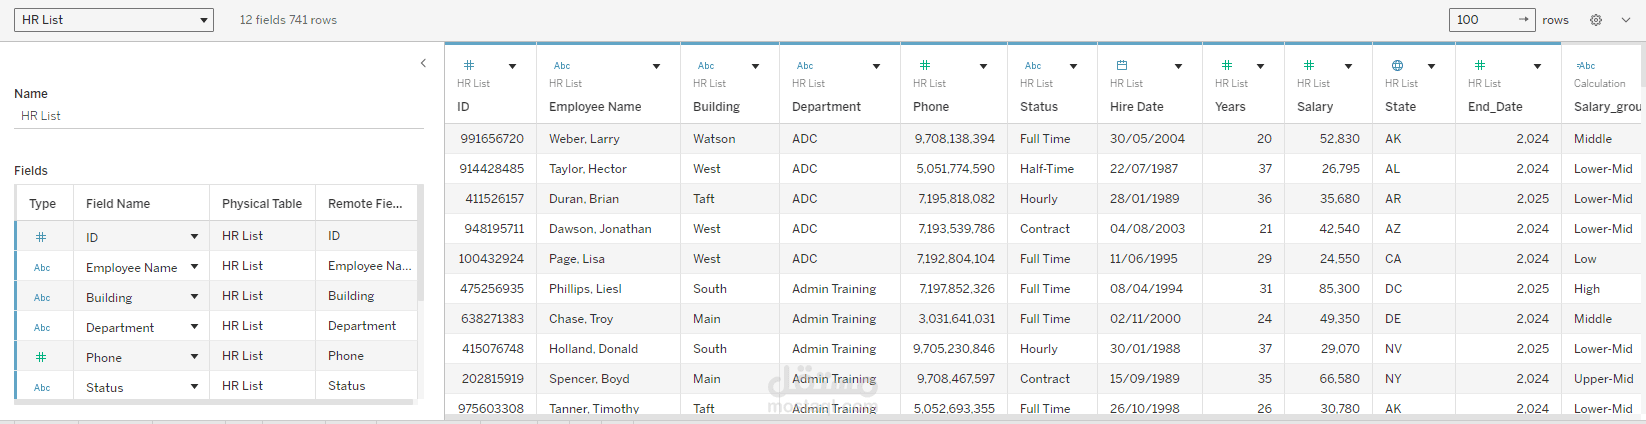Viewport: 1646px width, 424px height.
Task: Click the ID column number type icon in grid header
Action: [x=469, y=65]
